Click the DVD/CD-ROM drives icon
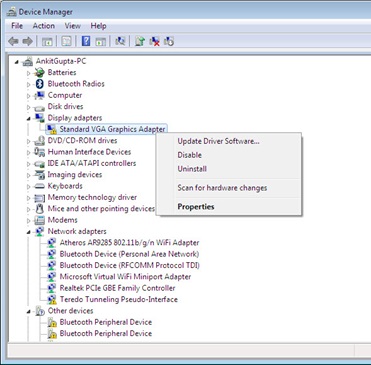 pyautogui.click(x=40, y=140)
